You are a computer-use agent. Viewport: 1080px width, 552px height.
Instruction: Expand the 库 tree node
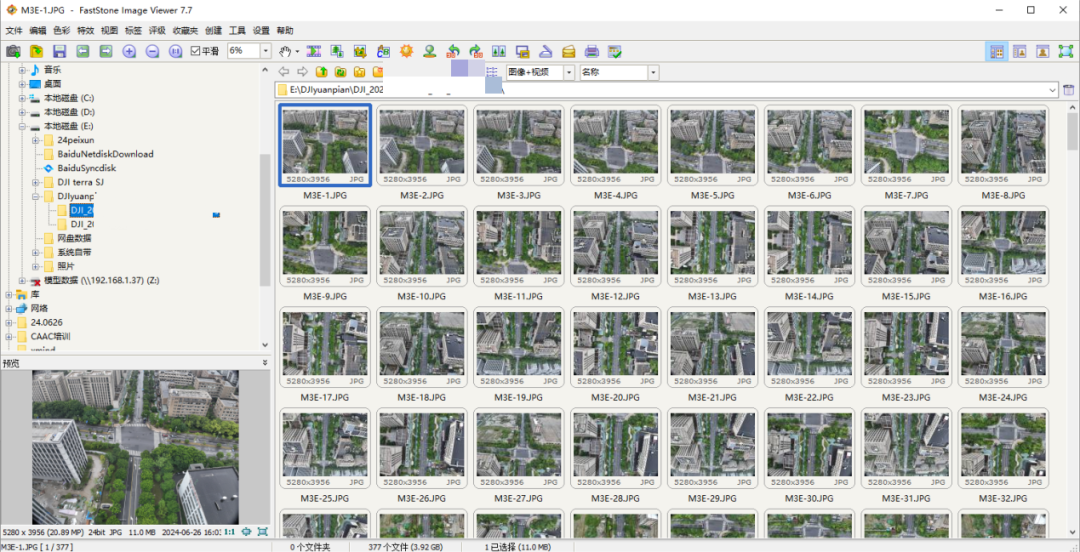[x=8, y=294]
